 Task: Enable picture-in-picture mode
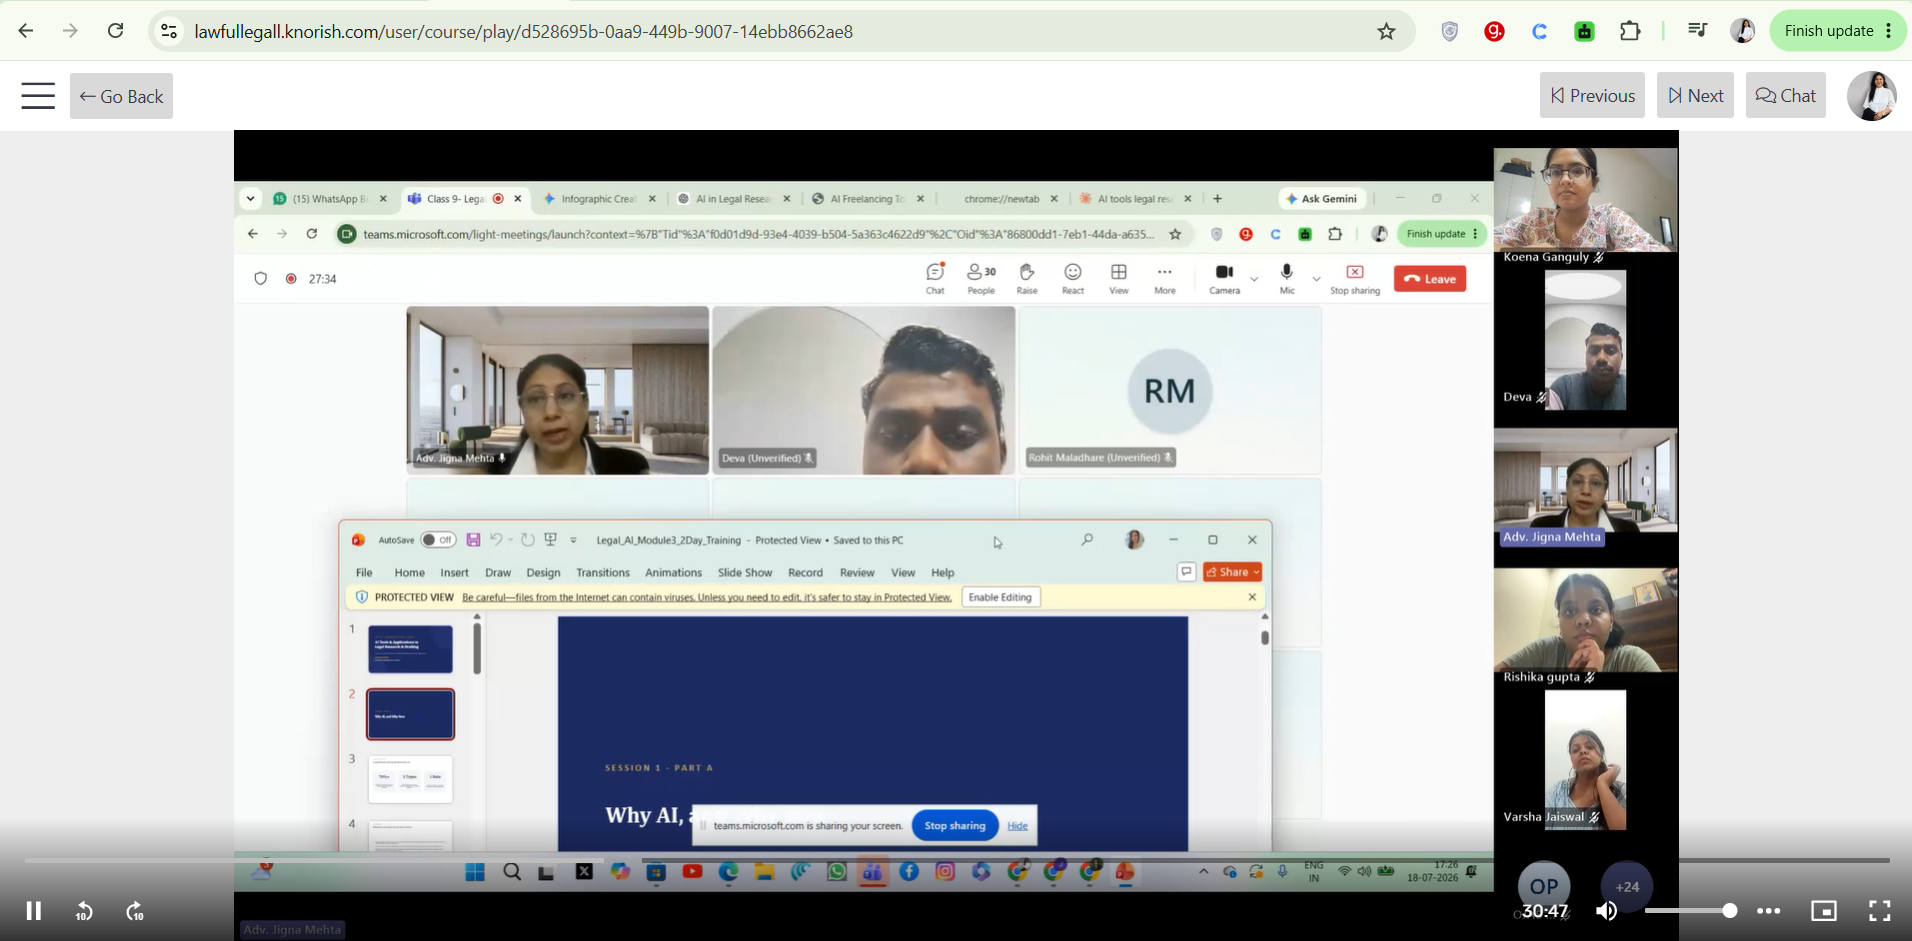1824,911
